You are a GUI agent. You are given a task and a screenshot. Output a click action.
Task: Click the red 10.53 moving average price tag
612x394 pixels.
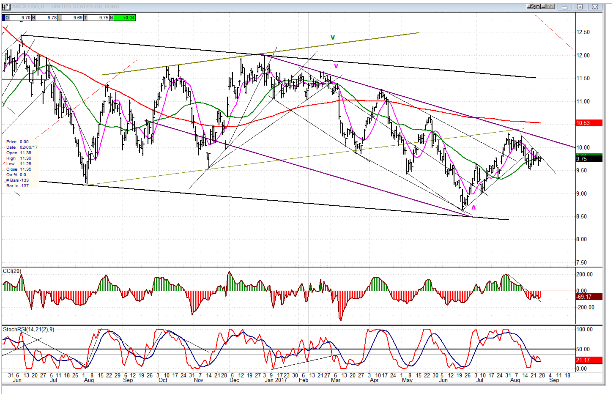coord(589,123)
